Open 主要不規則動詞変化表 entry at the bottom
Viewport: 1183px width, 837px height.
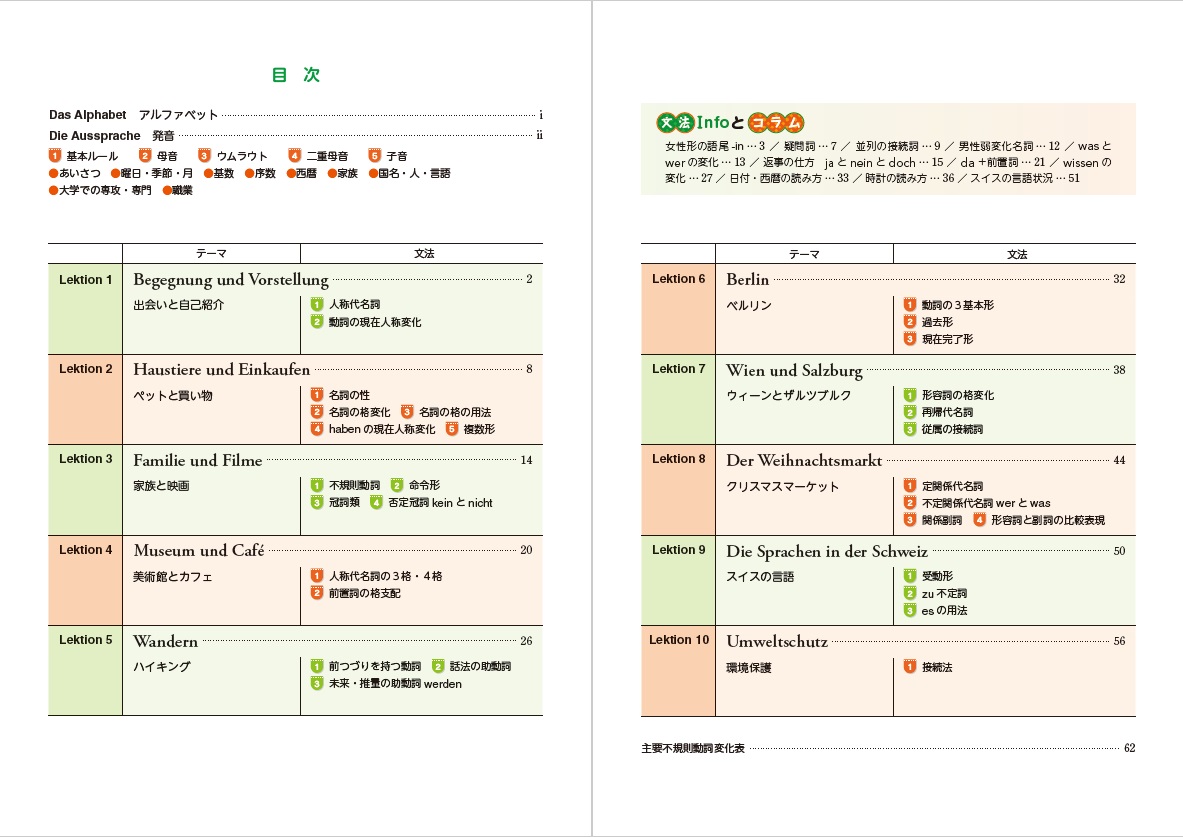[693, 748]
